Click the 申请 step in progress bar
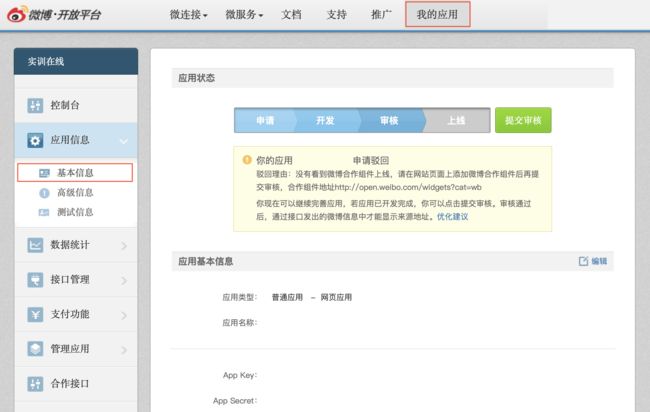The width and height of the screenshot is (650, 412). click(265, 121)
